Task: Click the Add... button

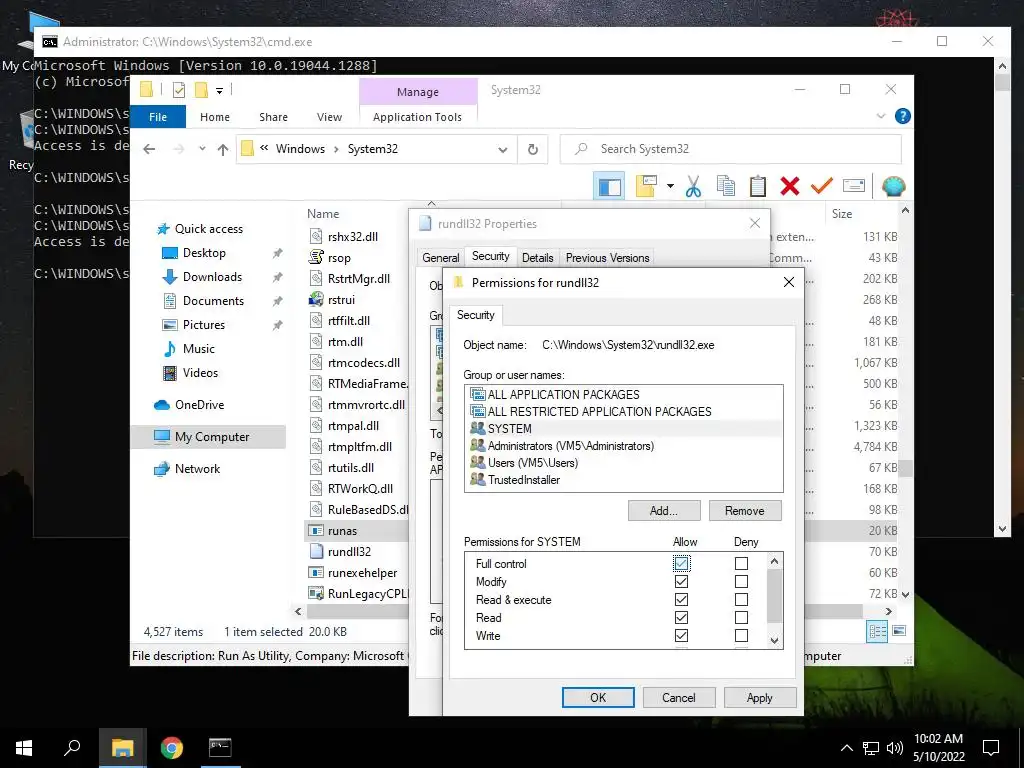Action: pyautogui.click(x=664, y=511)
